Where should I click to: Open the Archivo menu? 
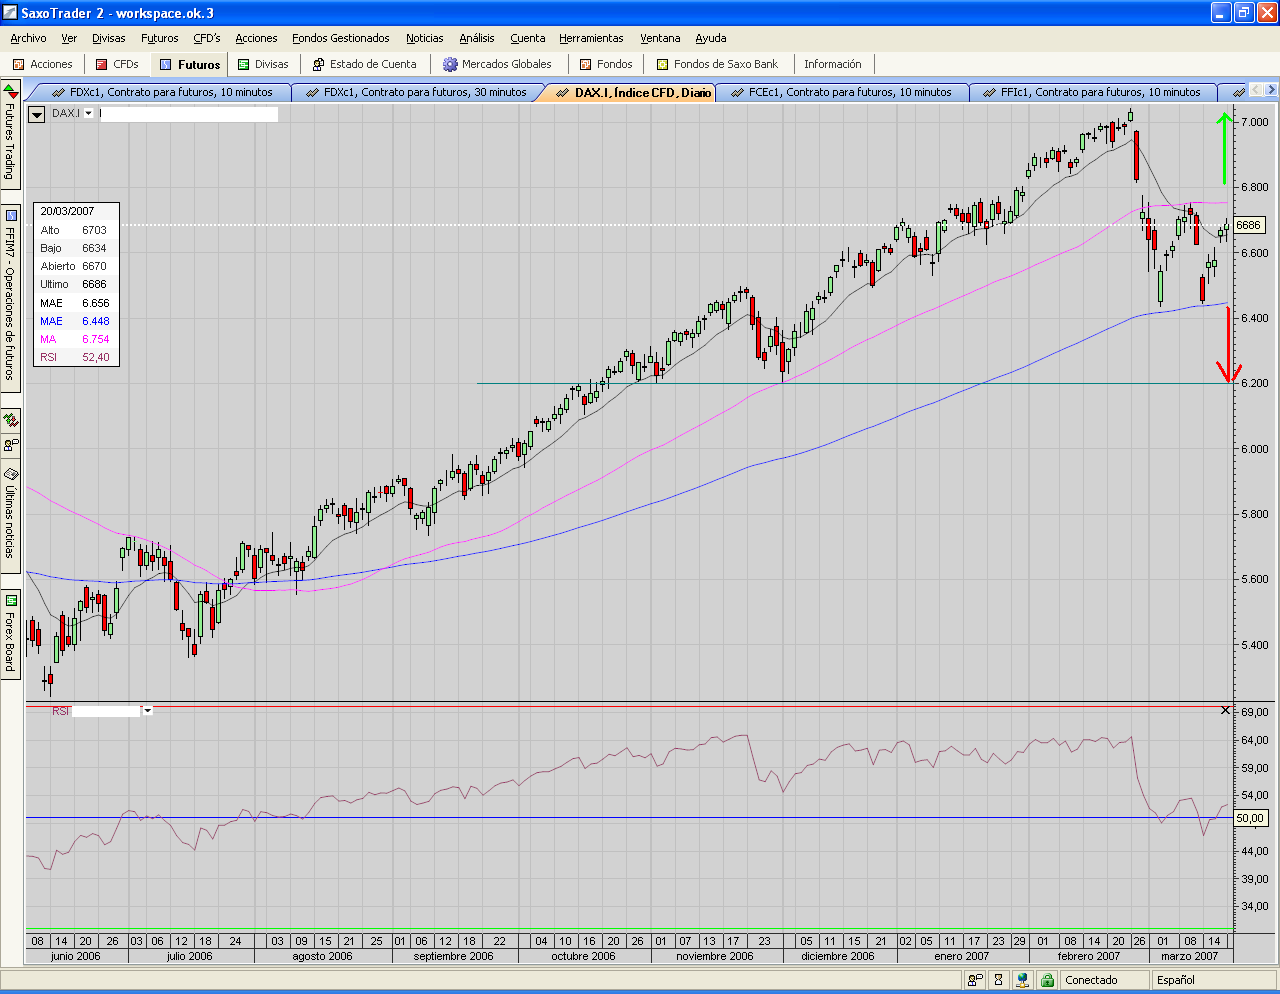tap(28, 38)
